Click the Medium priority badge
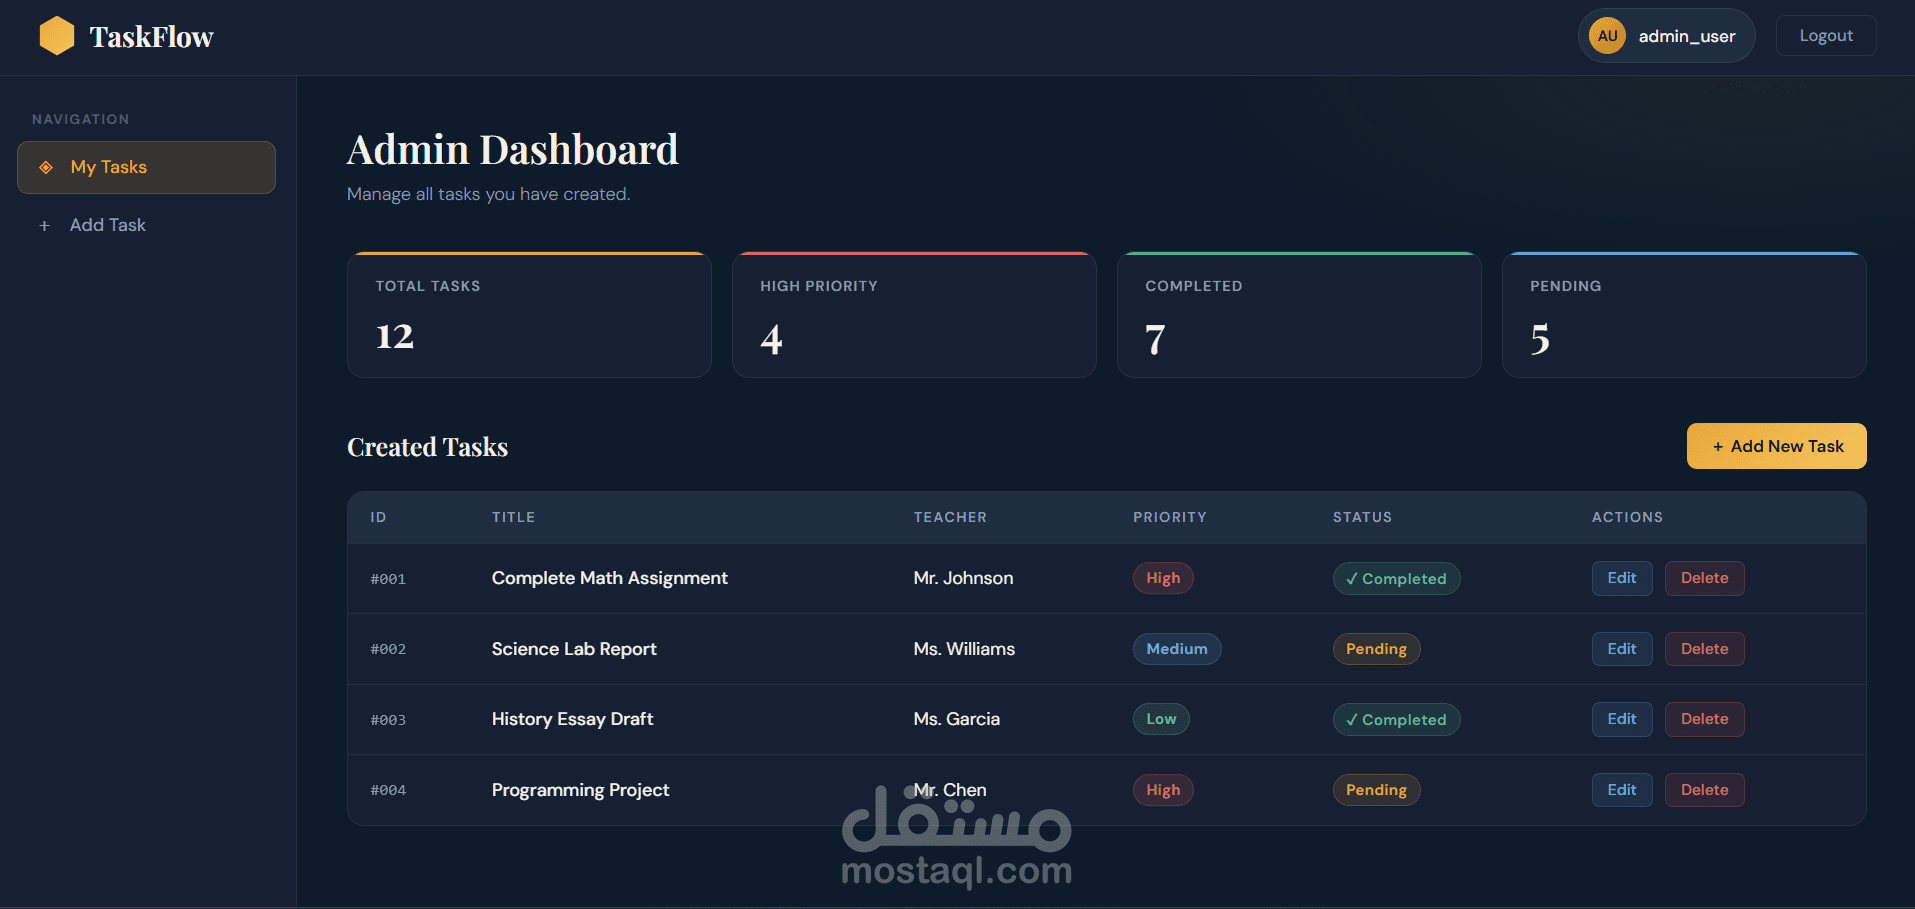 1177,649
